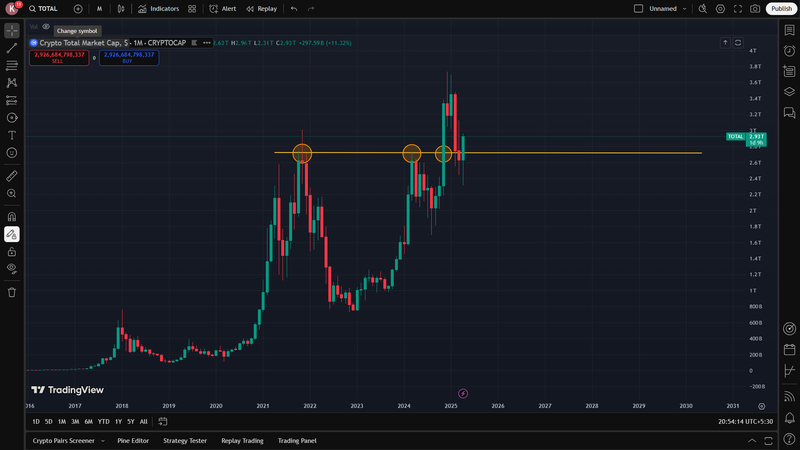Select the YTD date range

click(104, 421)
